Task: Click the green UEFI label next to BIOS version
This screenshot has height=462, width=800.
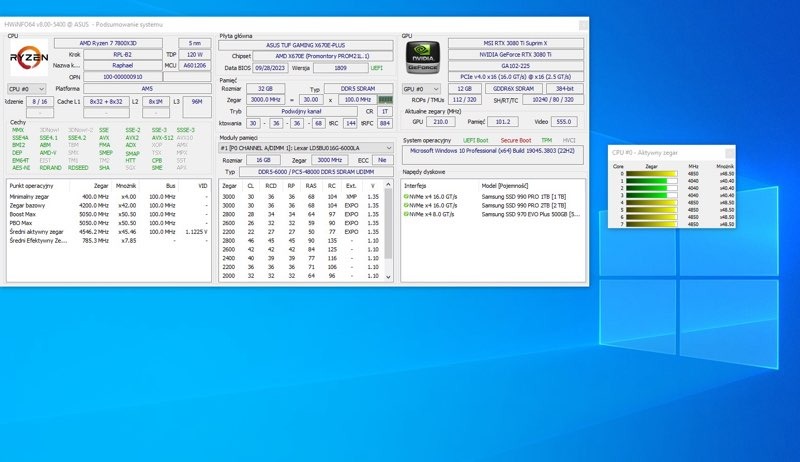Action: click(377, 68)
